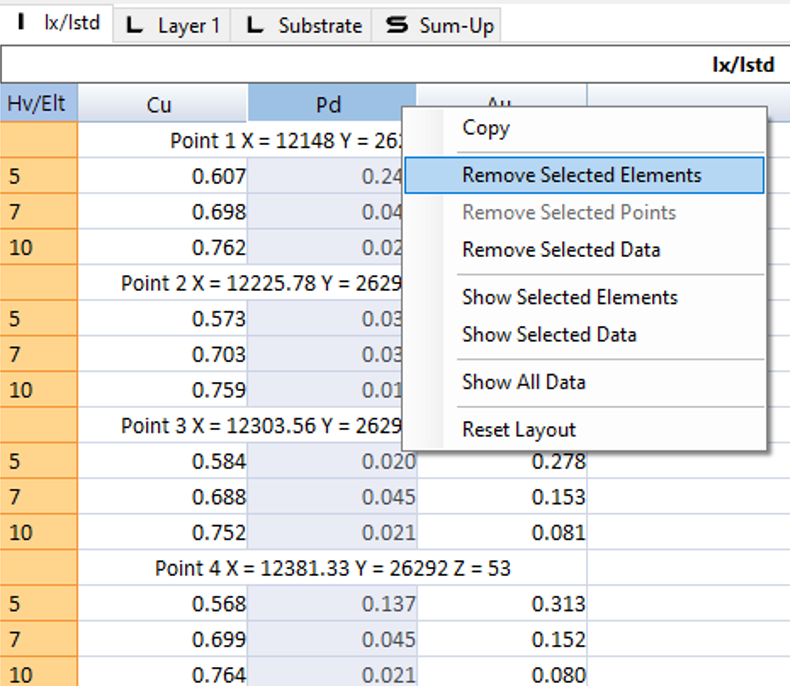This screenshot has height=691, width=792.
Task: Select Remove Selected Data option
Action: [561, 250]
